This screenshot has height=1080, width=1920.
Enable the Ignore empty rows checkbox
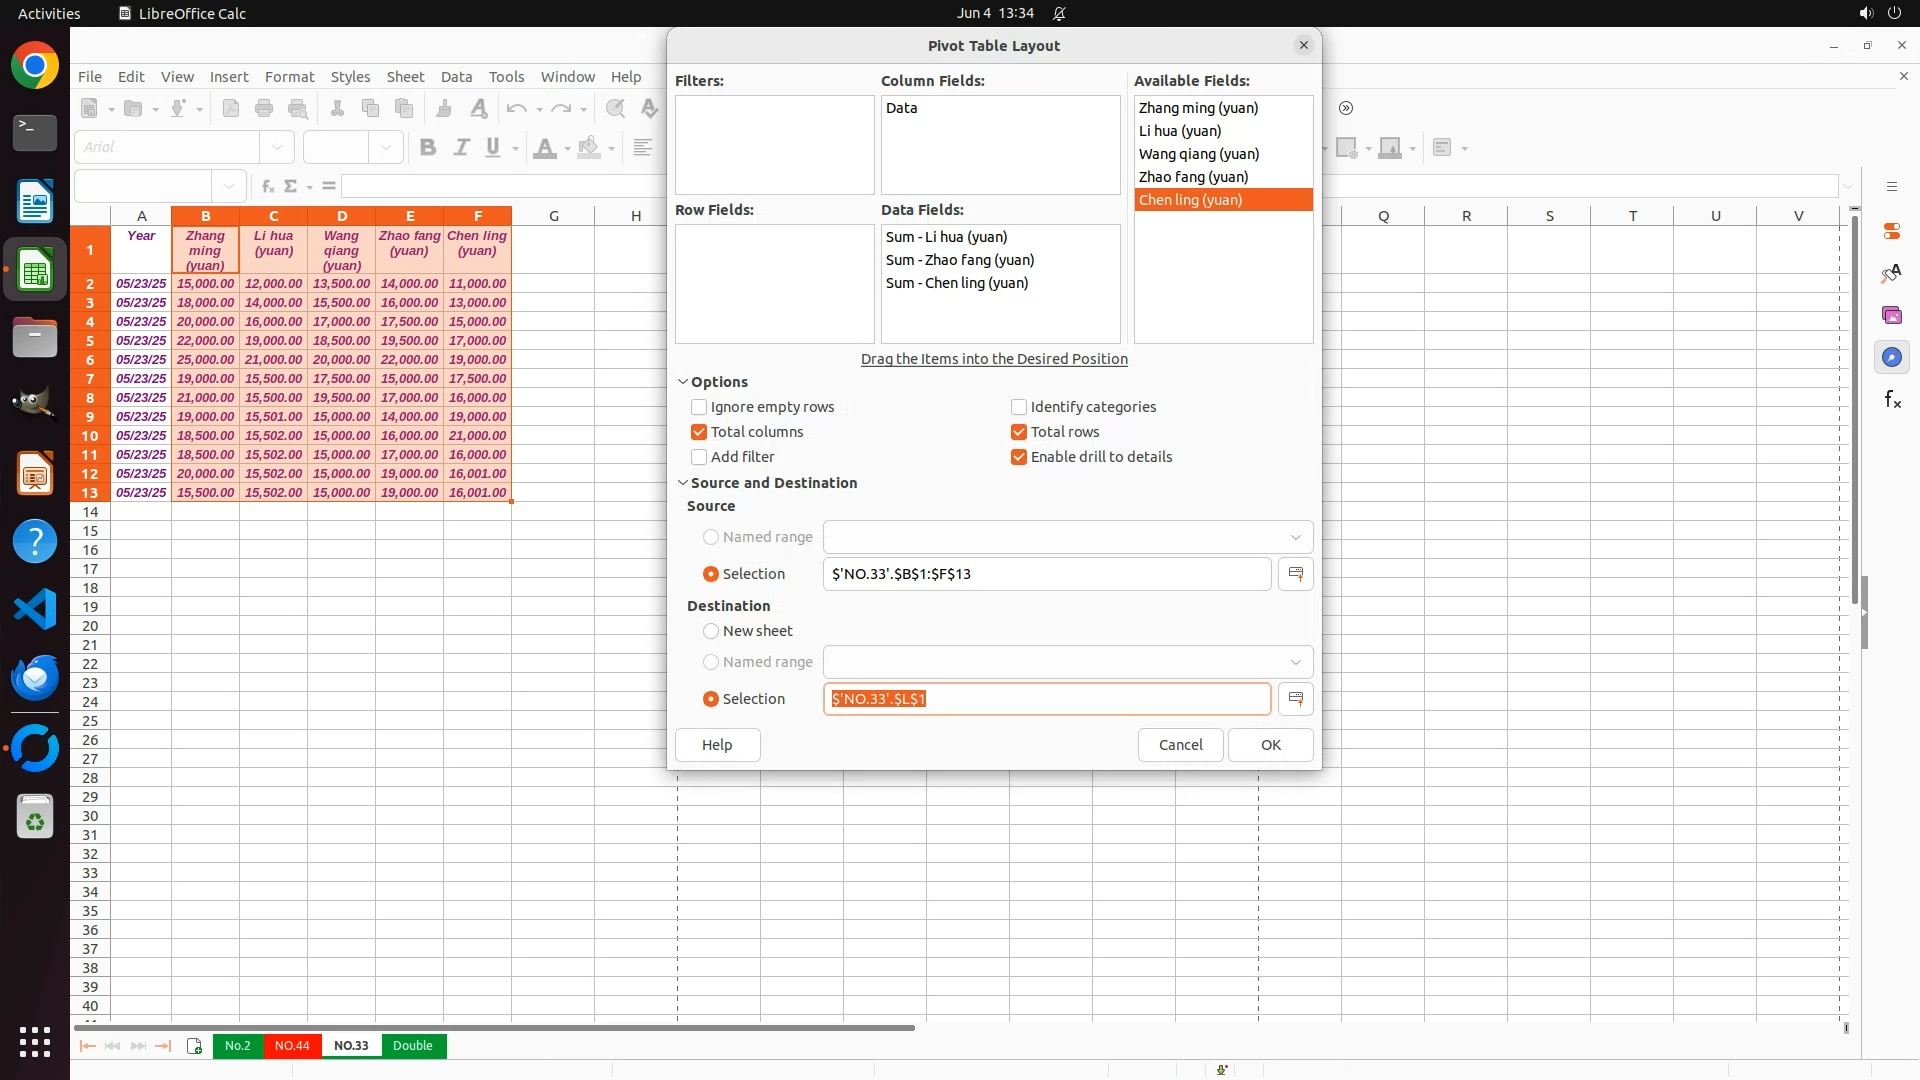(x=699, y=407)
